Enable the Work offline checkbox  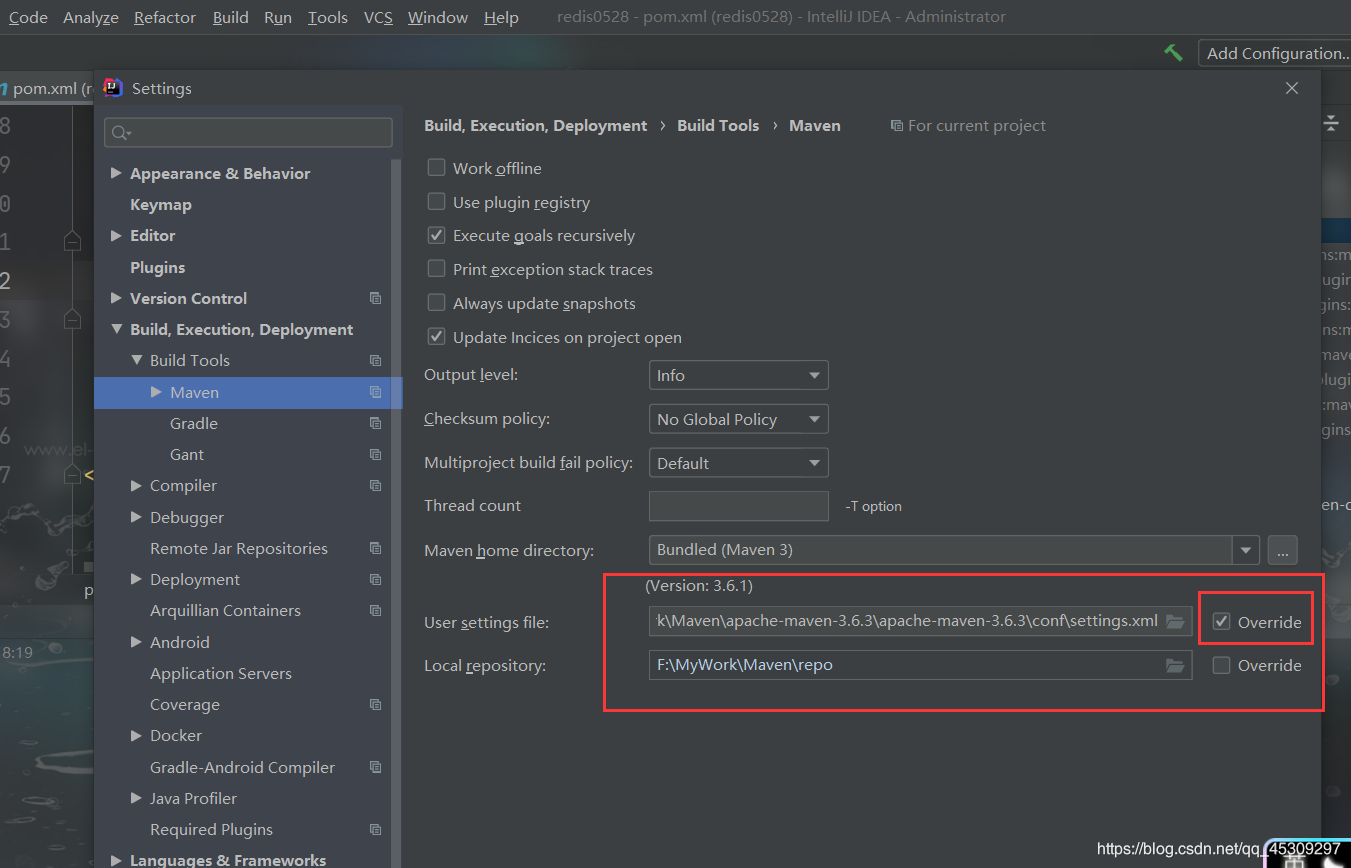pos(436,168)
